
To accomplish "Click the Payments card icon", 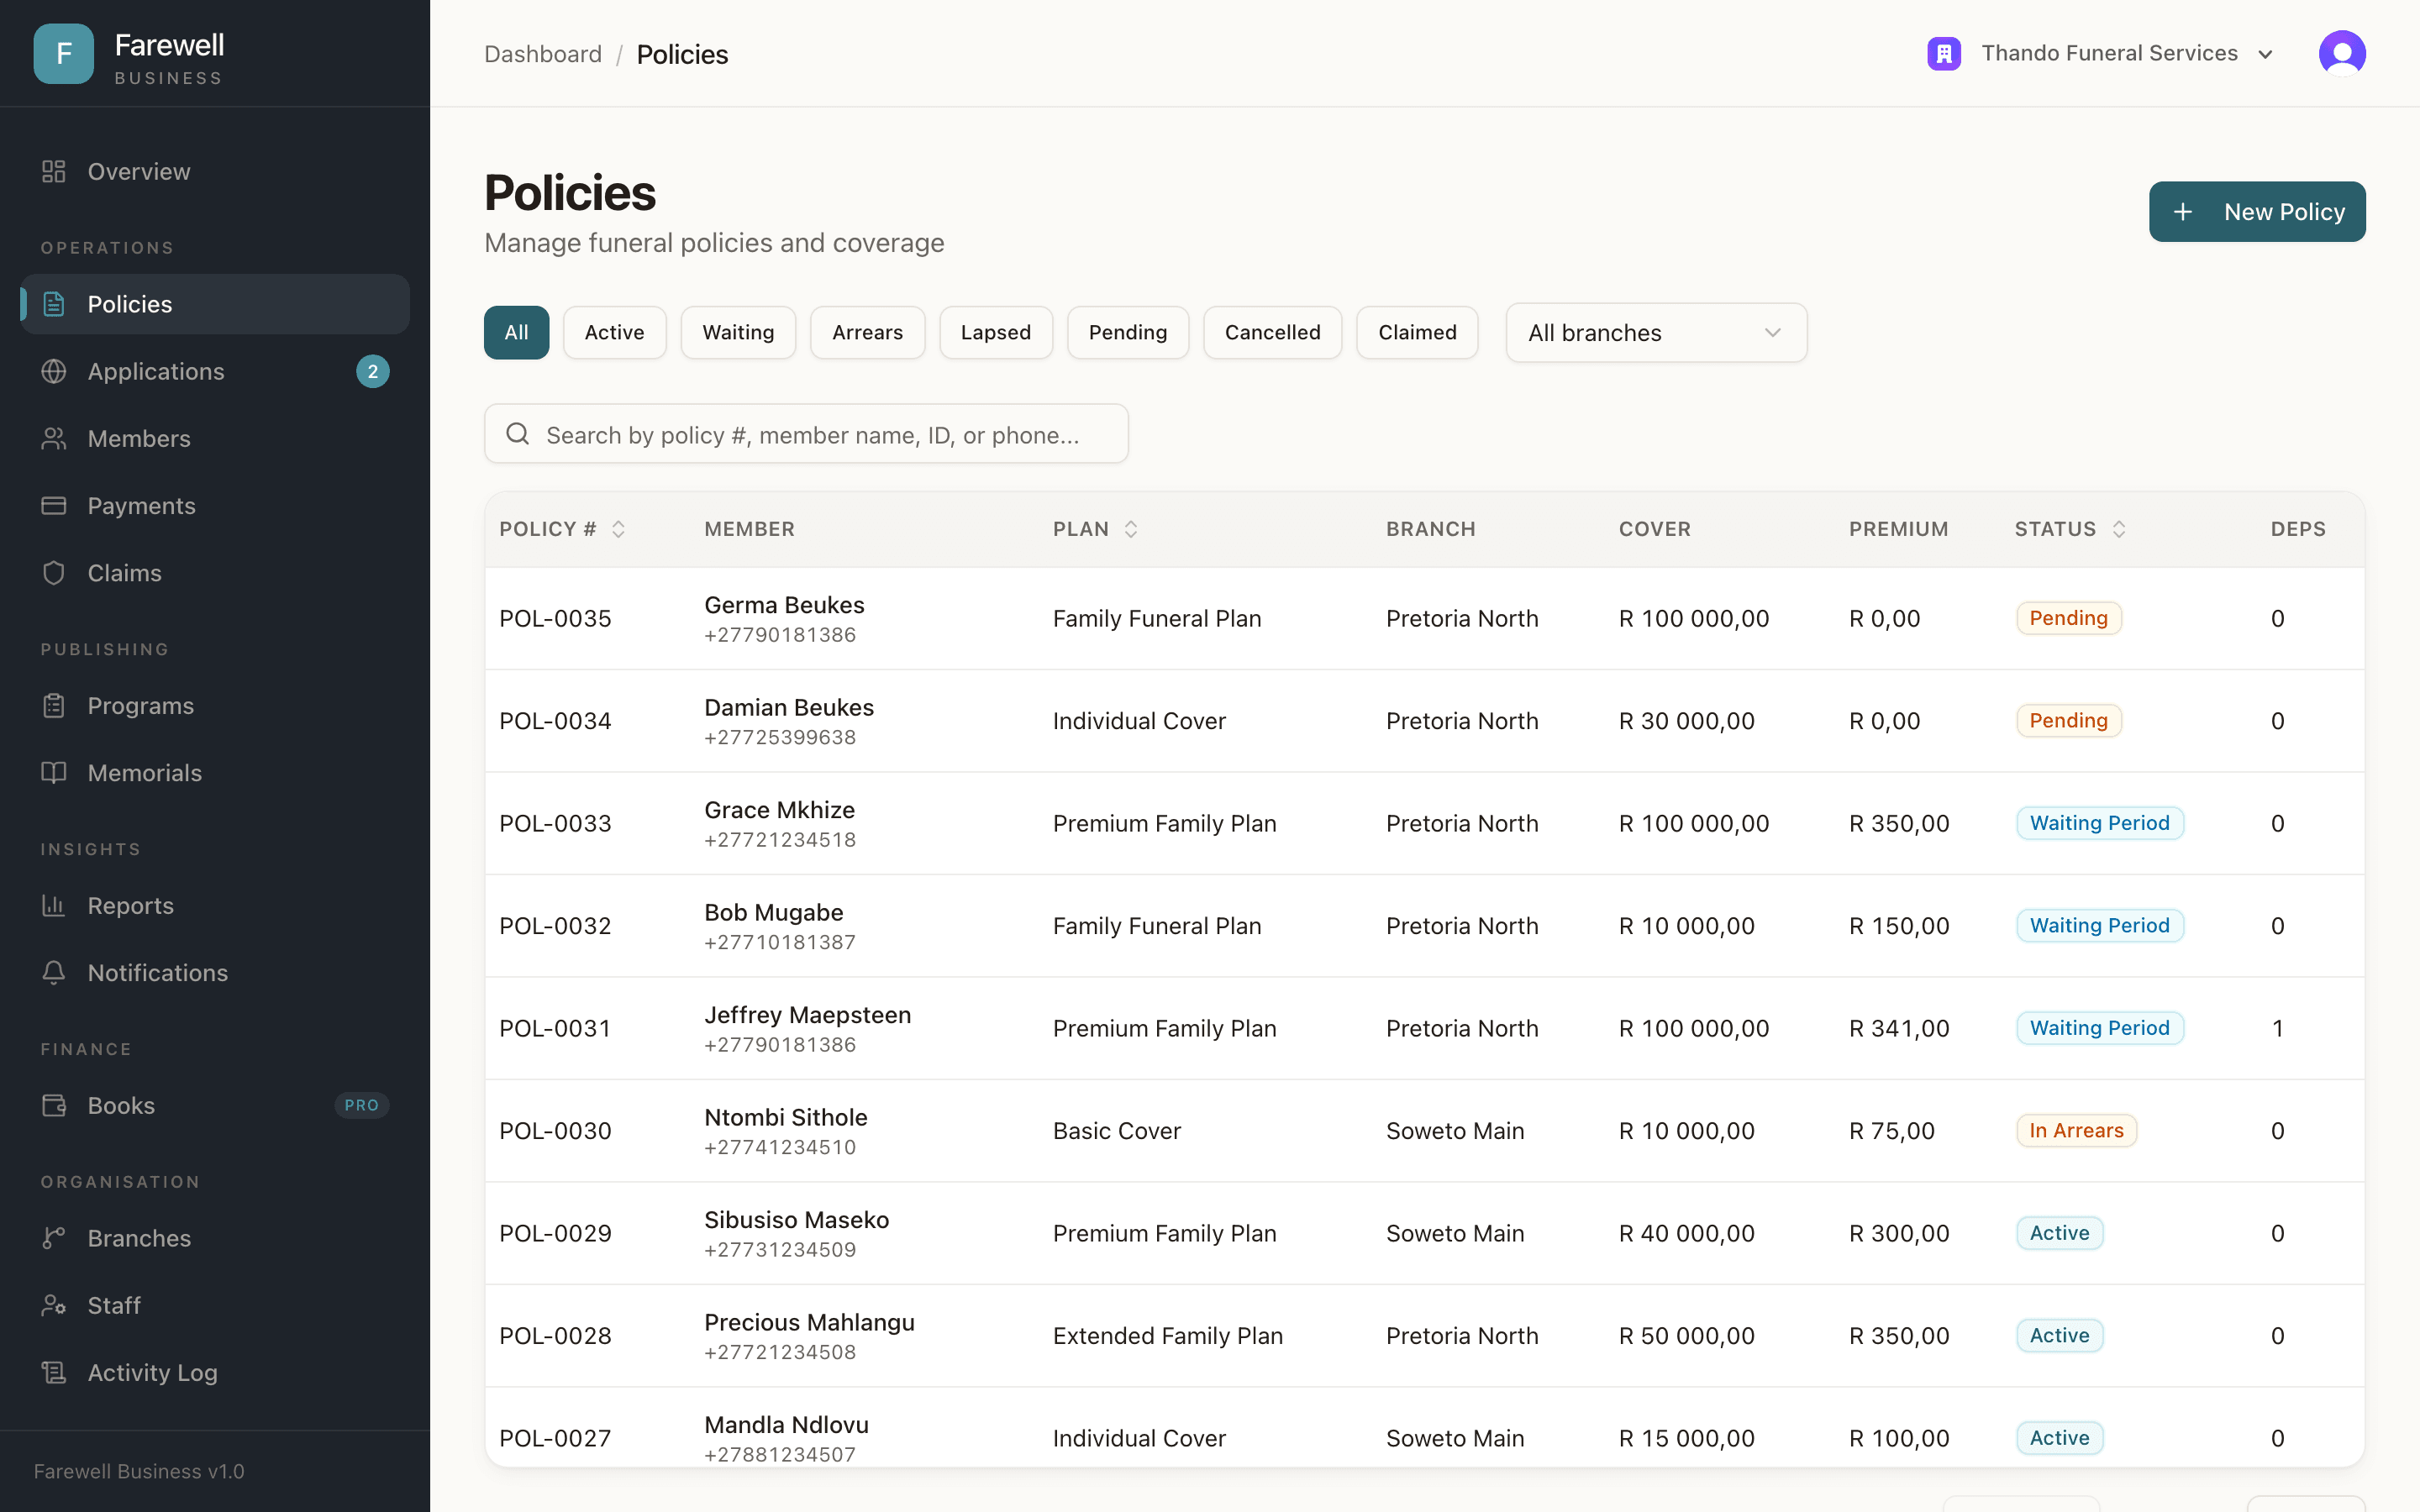I will [x=54, y=505].
